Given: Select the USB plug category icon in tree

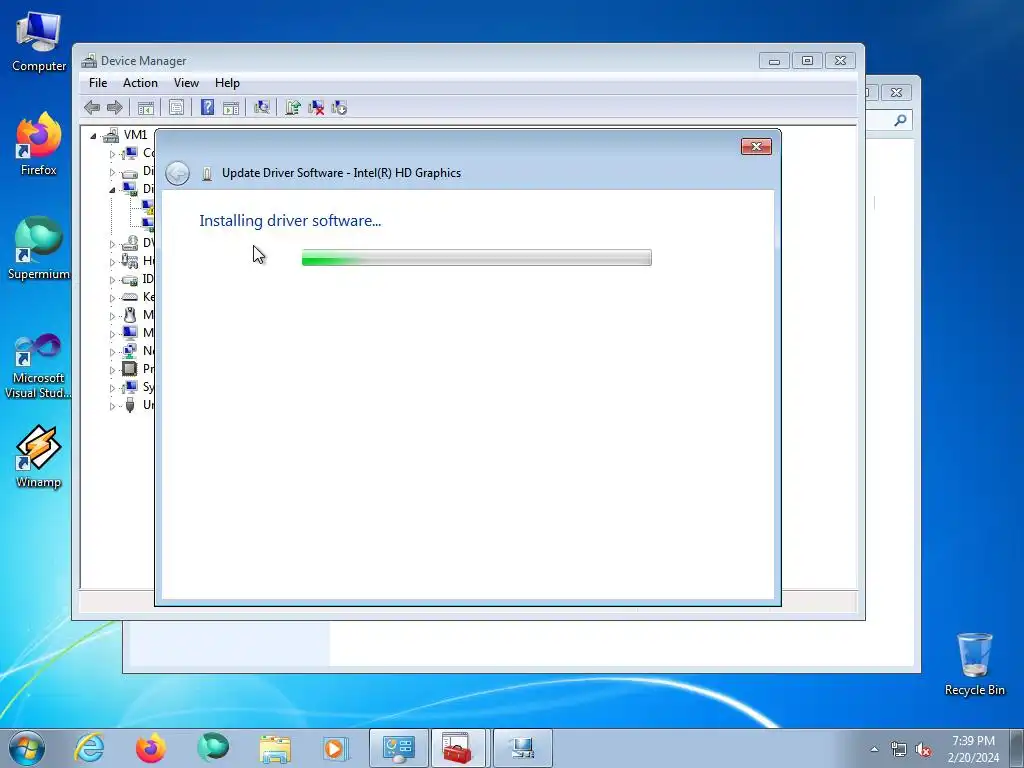Looking at the screenshot, I should pos(130,405).
